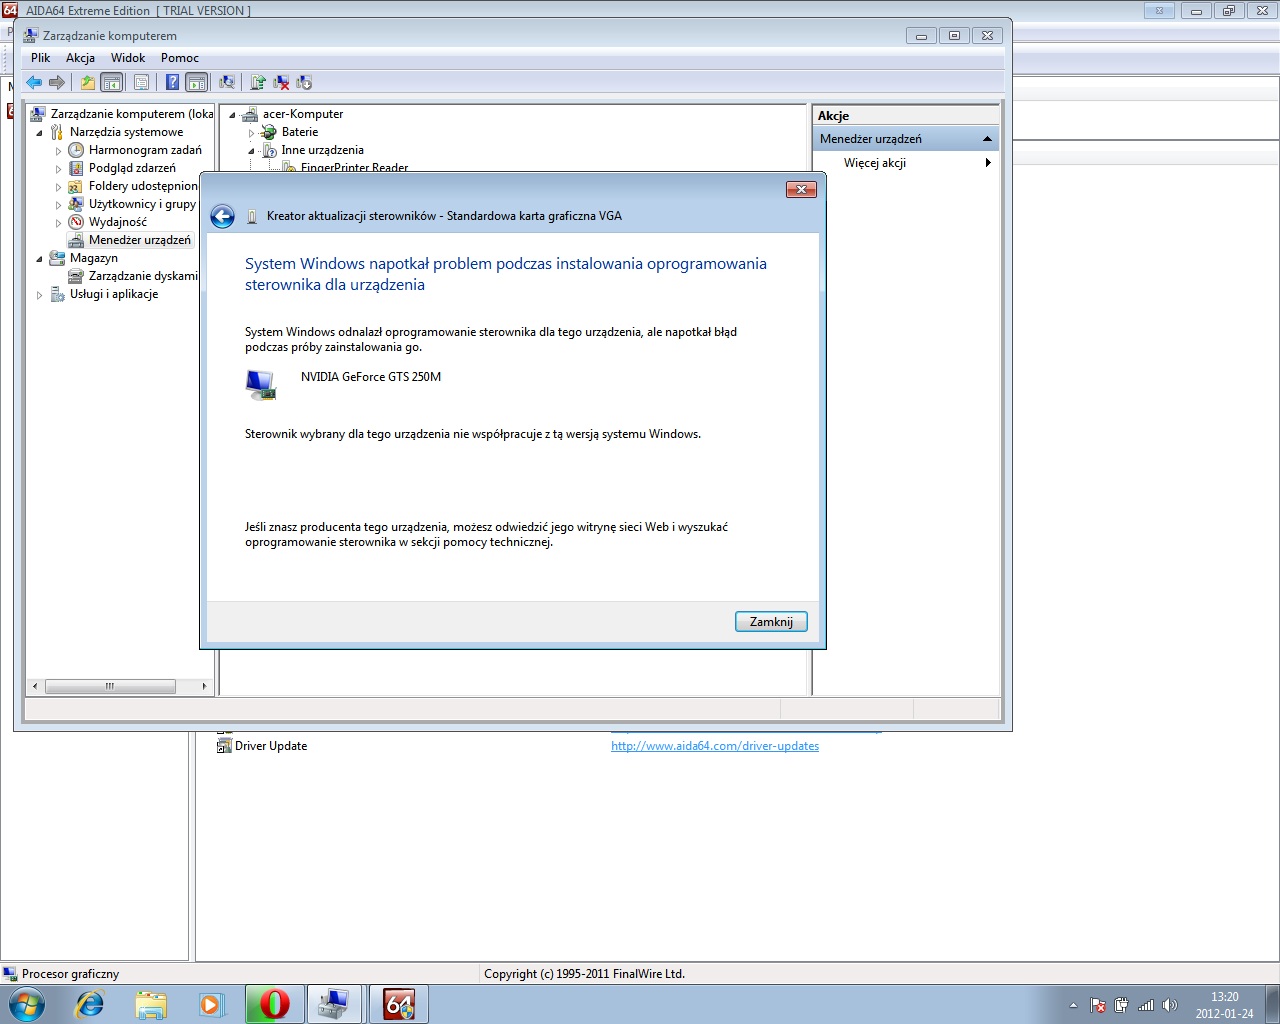Open the Widok menu
Screen dimensions: 1280x1024
(128, 58)
